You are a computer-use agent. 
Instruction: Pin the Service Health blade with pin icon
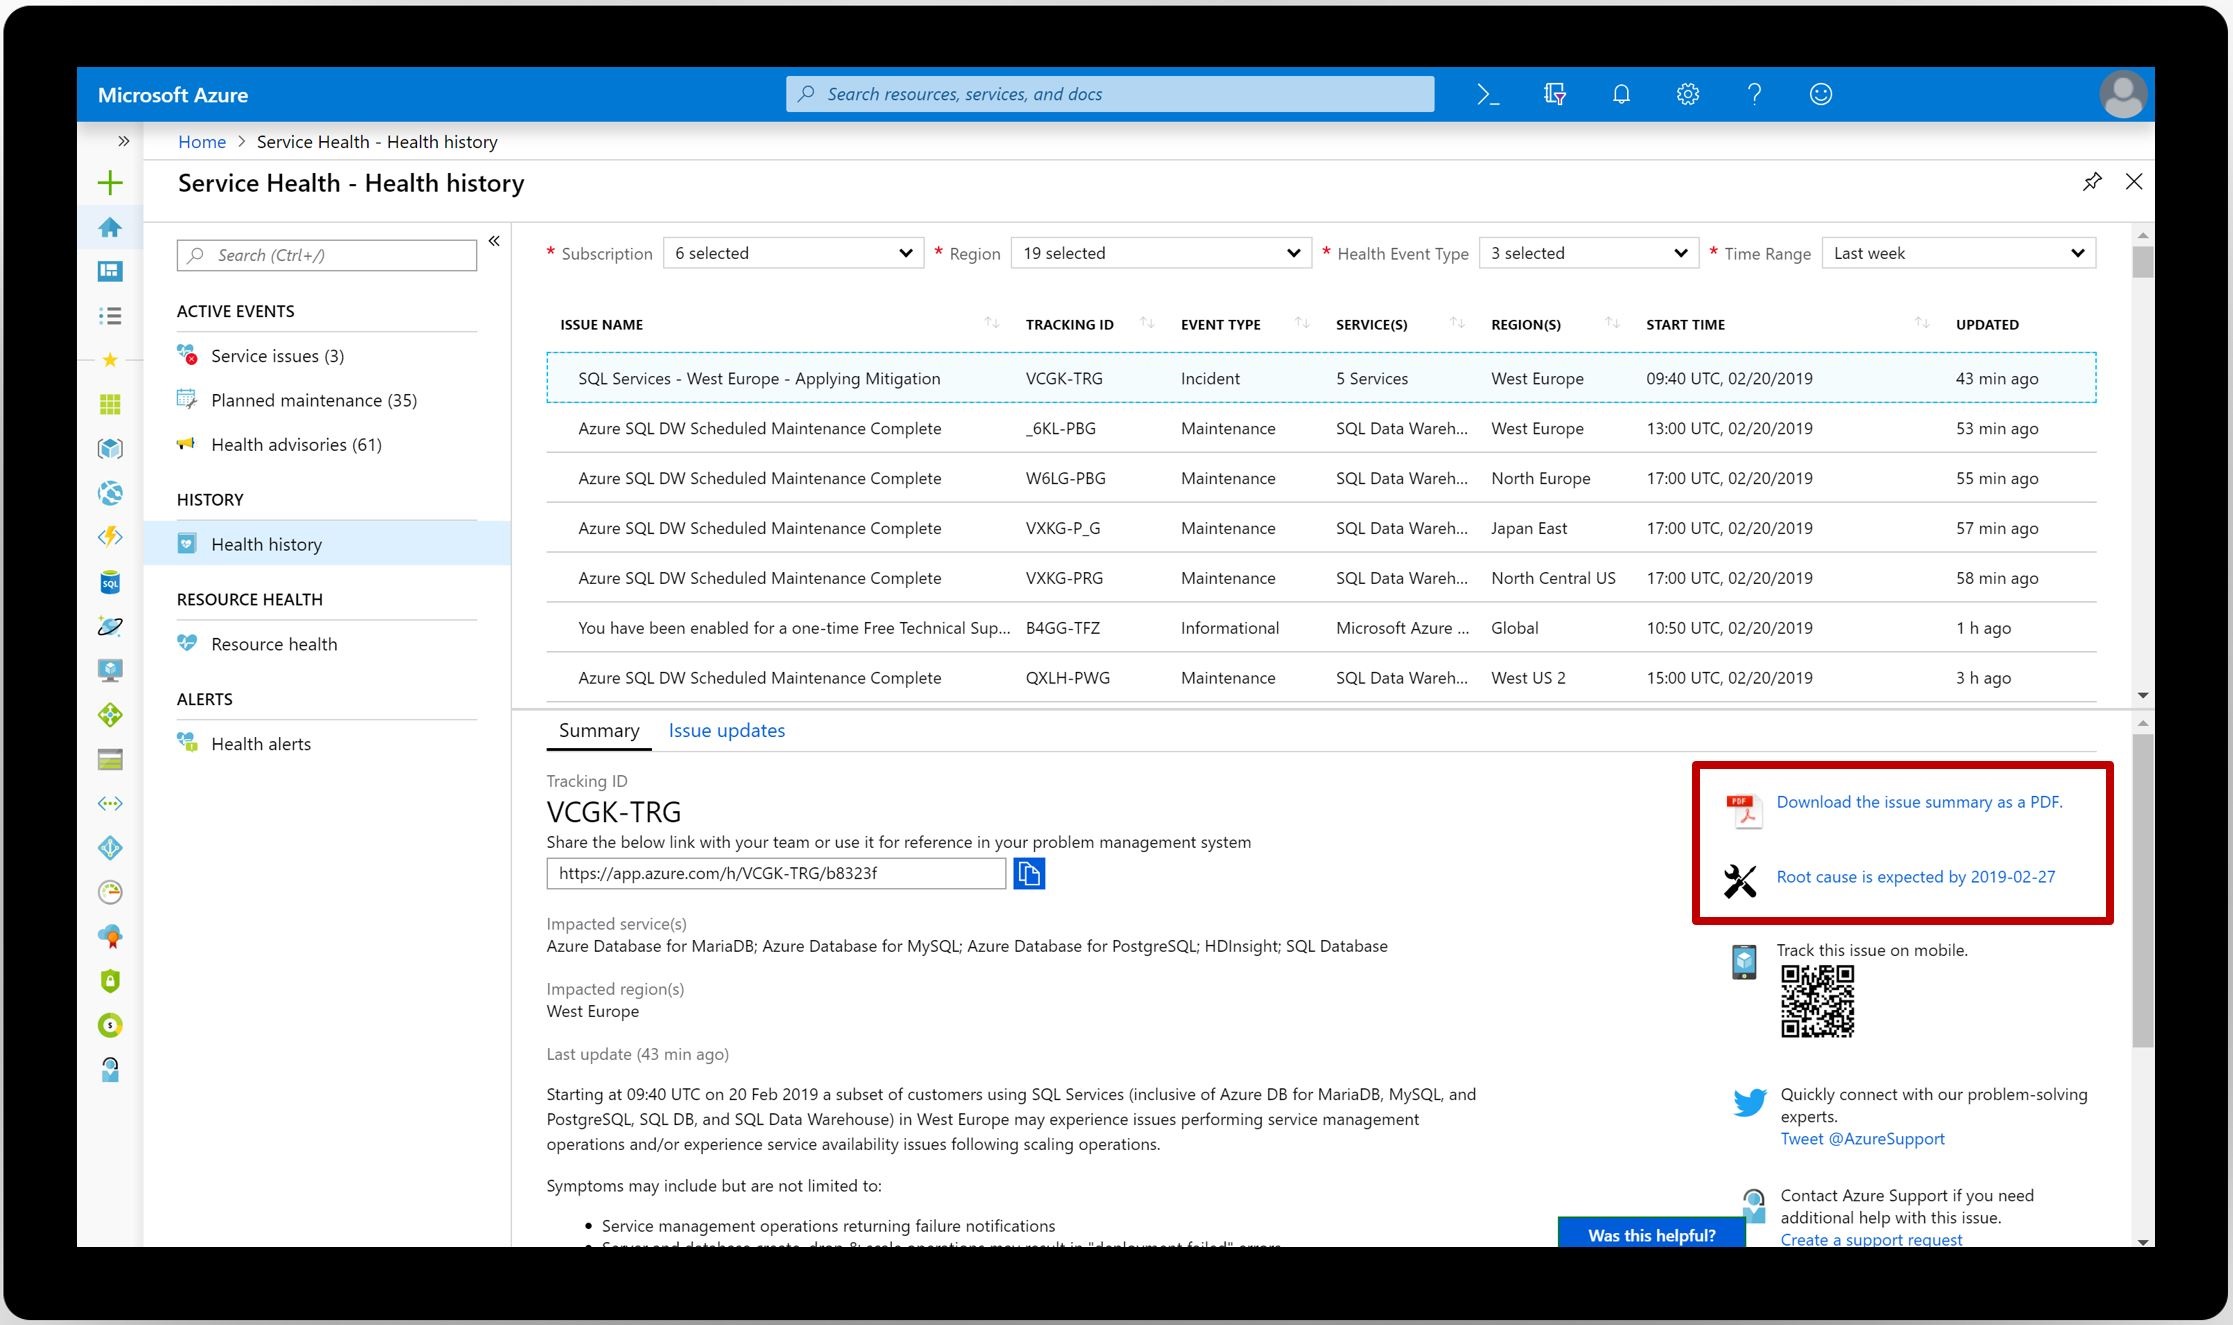pyautogui.click(x=2092, y=182)
